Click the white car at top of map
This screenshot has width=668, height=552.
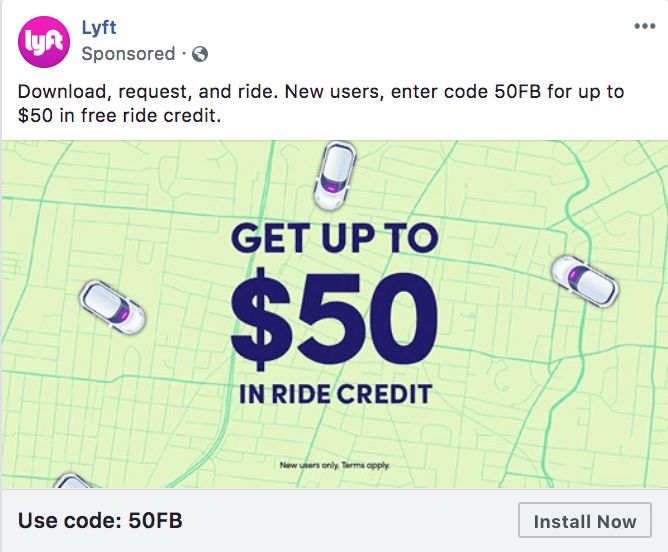[334, 175]
